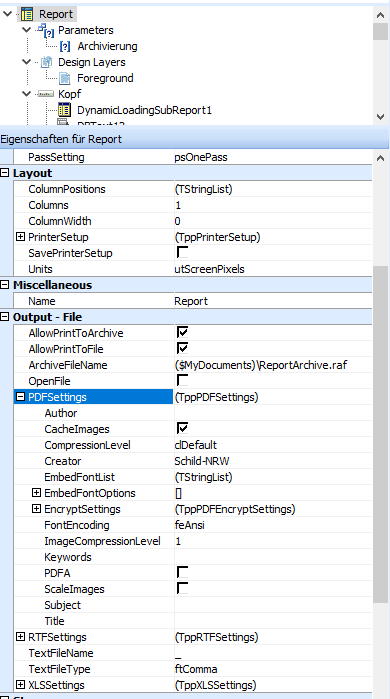The height and width of the screenshot is (699, 390).
Task: Collapse the PDFSettings property
Action: [20, 397]
